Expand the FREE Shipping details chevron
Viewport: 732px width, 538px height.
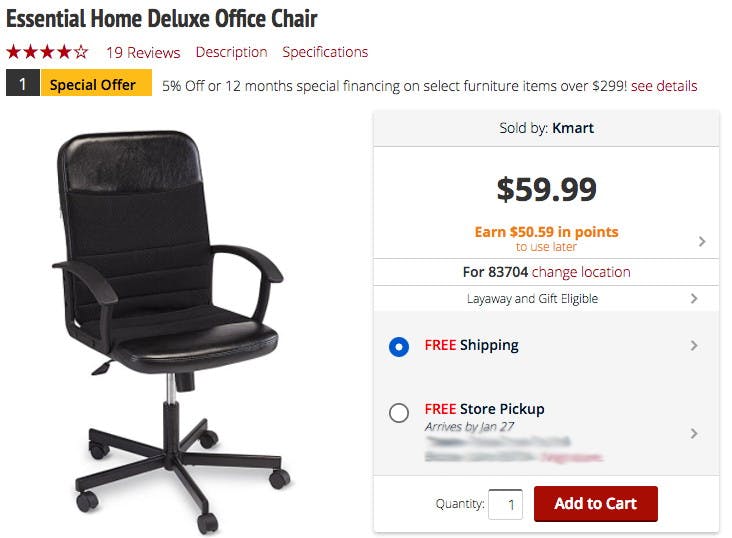click(x=694, y=346)
